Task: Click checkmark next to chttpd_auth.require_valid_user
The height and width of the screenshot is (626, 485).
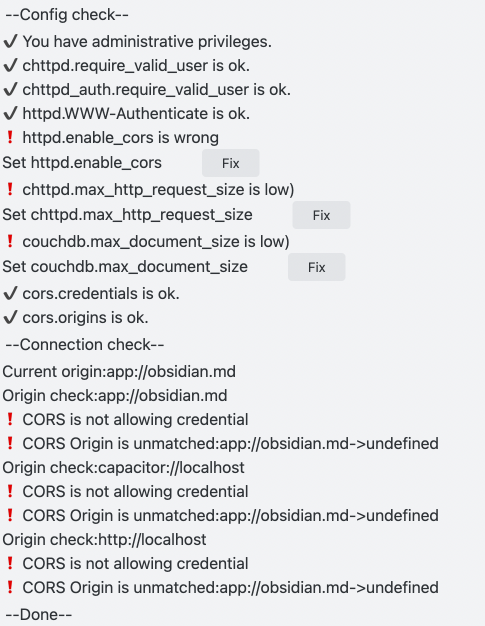Action: click(x=10, y=89)
